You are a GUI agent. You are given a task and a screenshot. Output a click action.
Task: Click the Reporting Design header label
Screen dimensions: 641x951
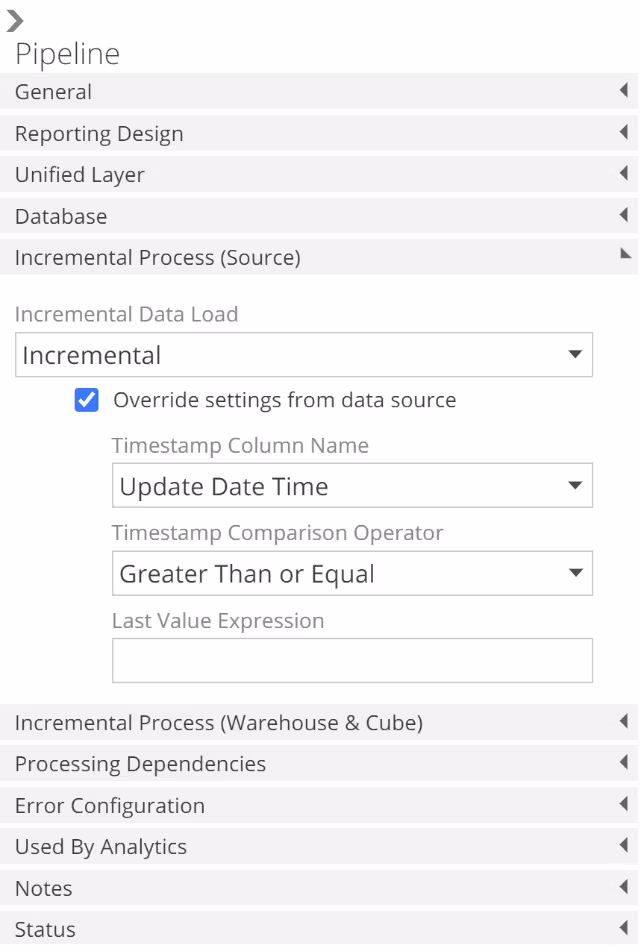[x=99, y=133]
